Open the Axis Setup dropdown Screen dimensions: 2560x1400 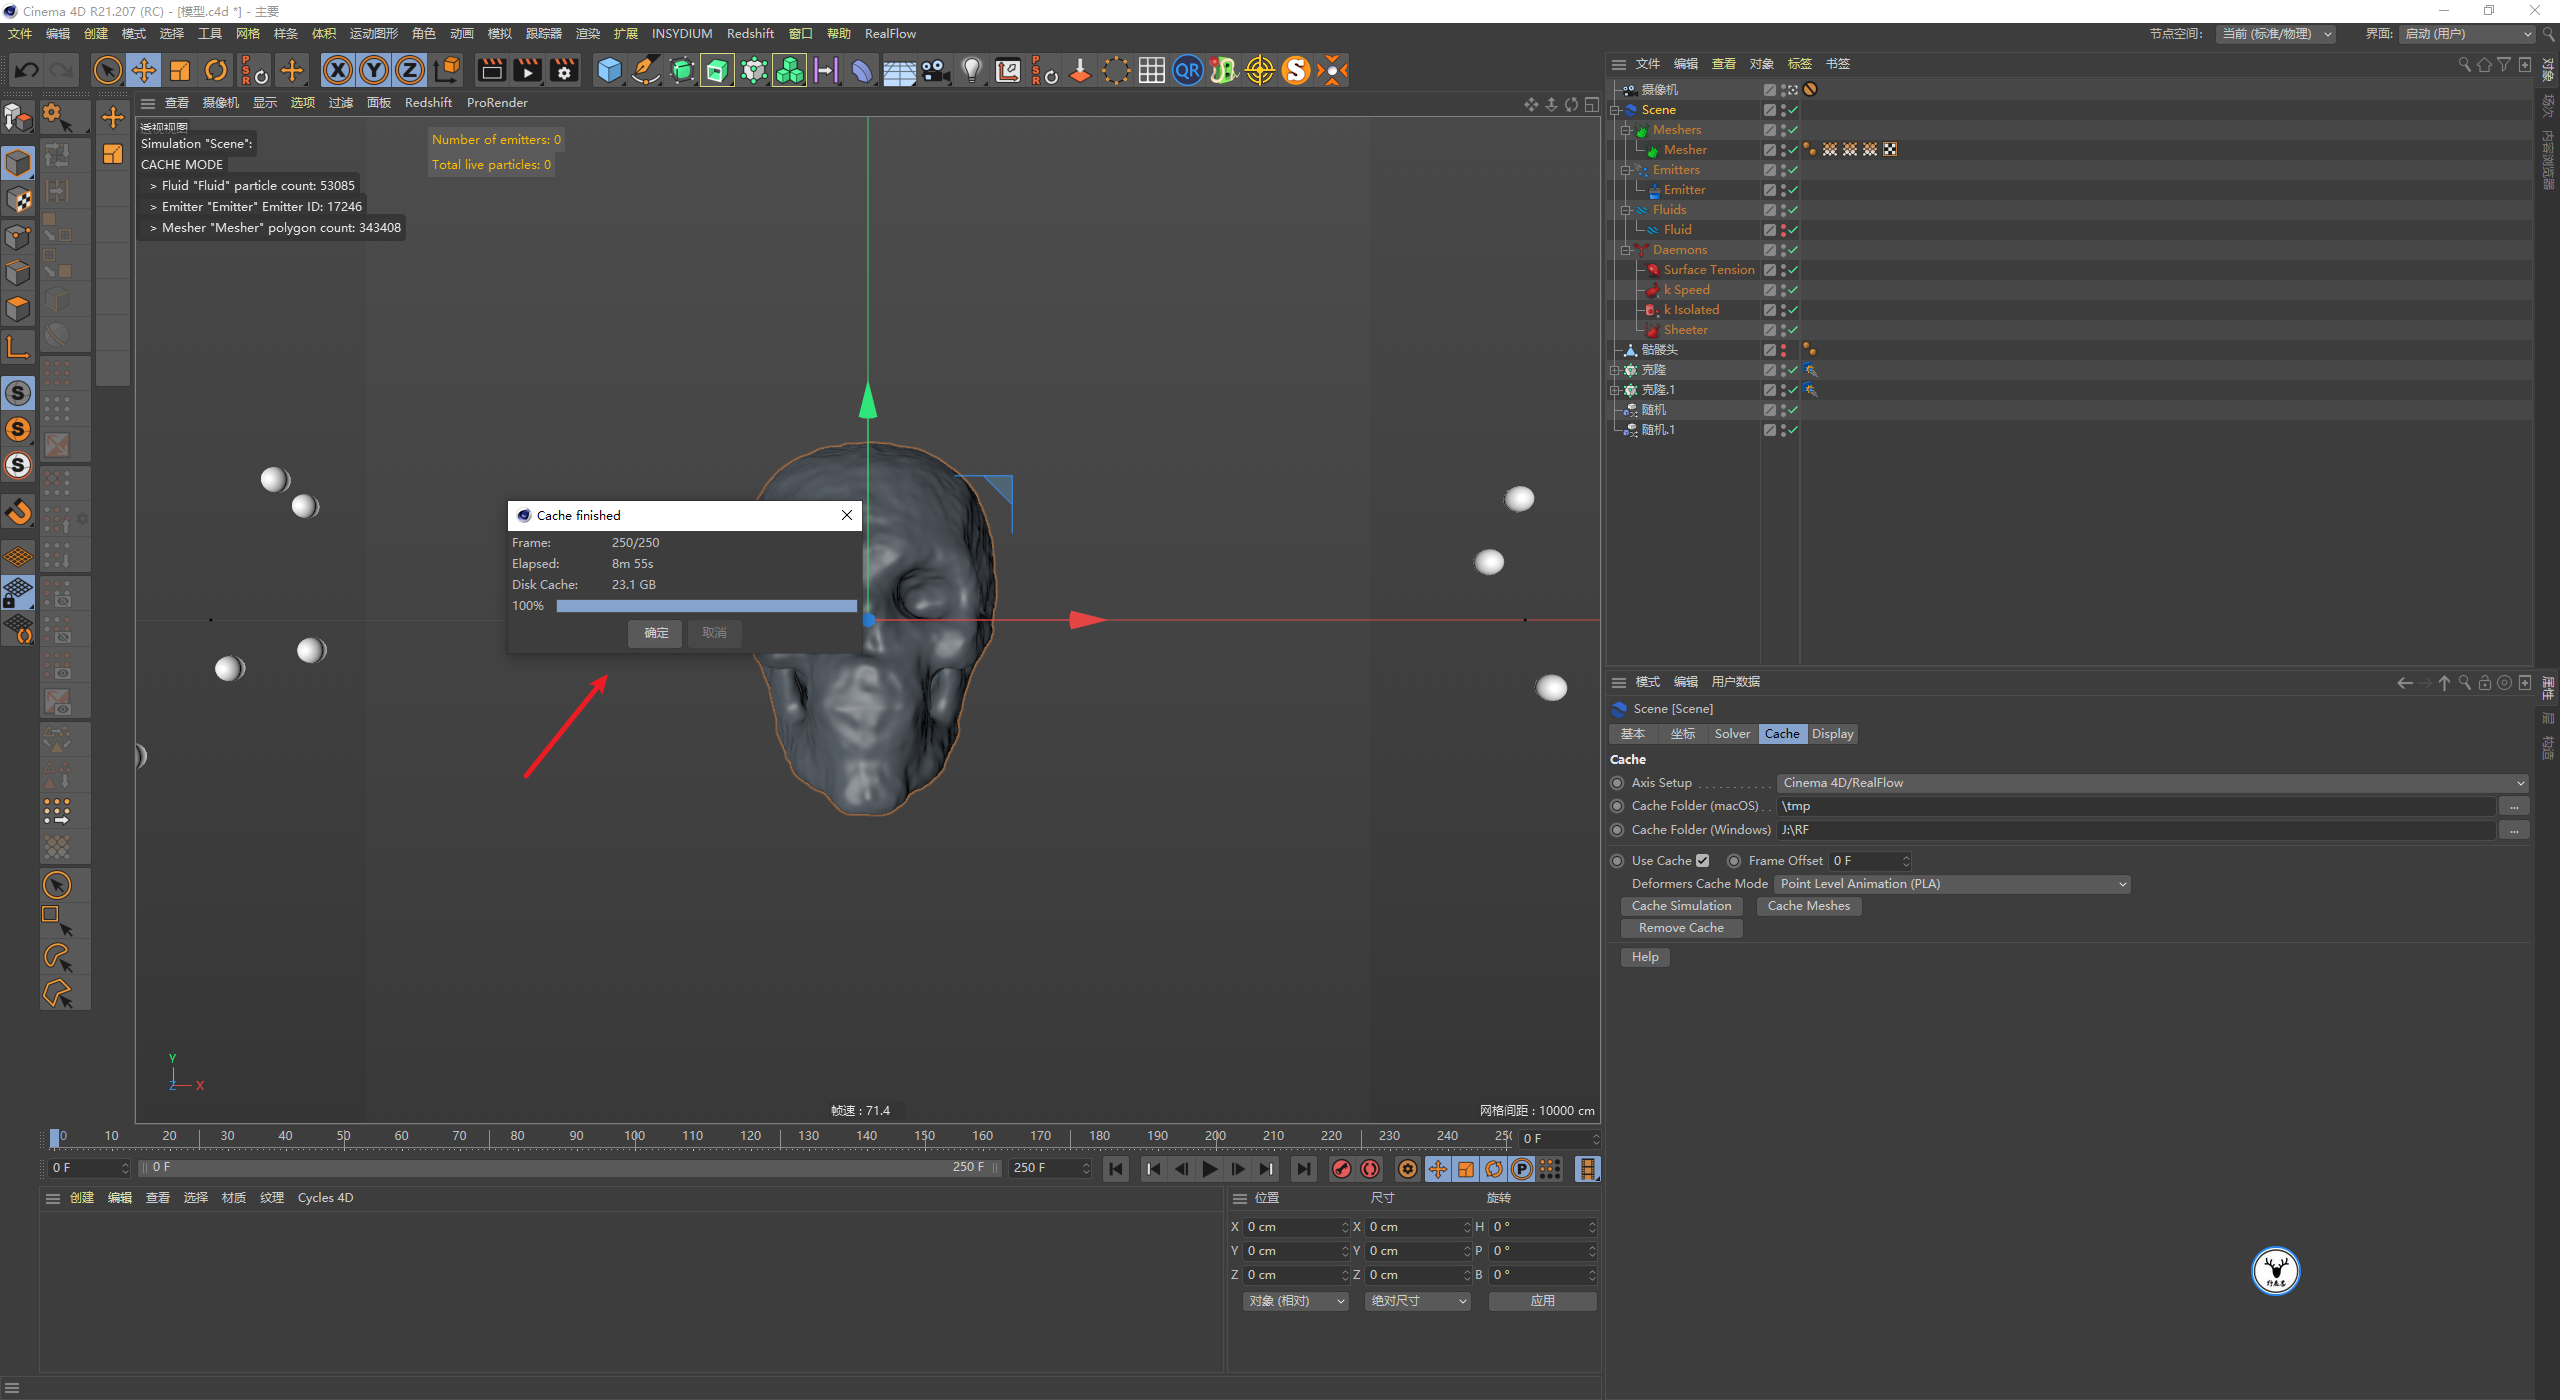coord(2152,783)
